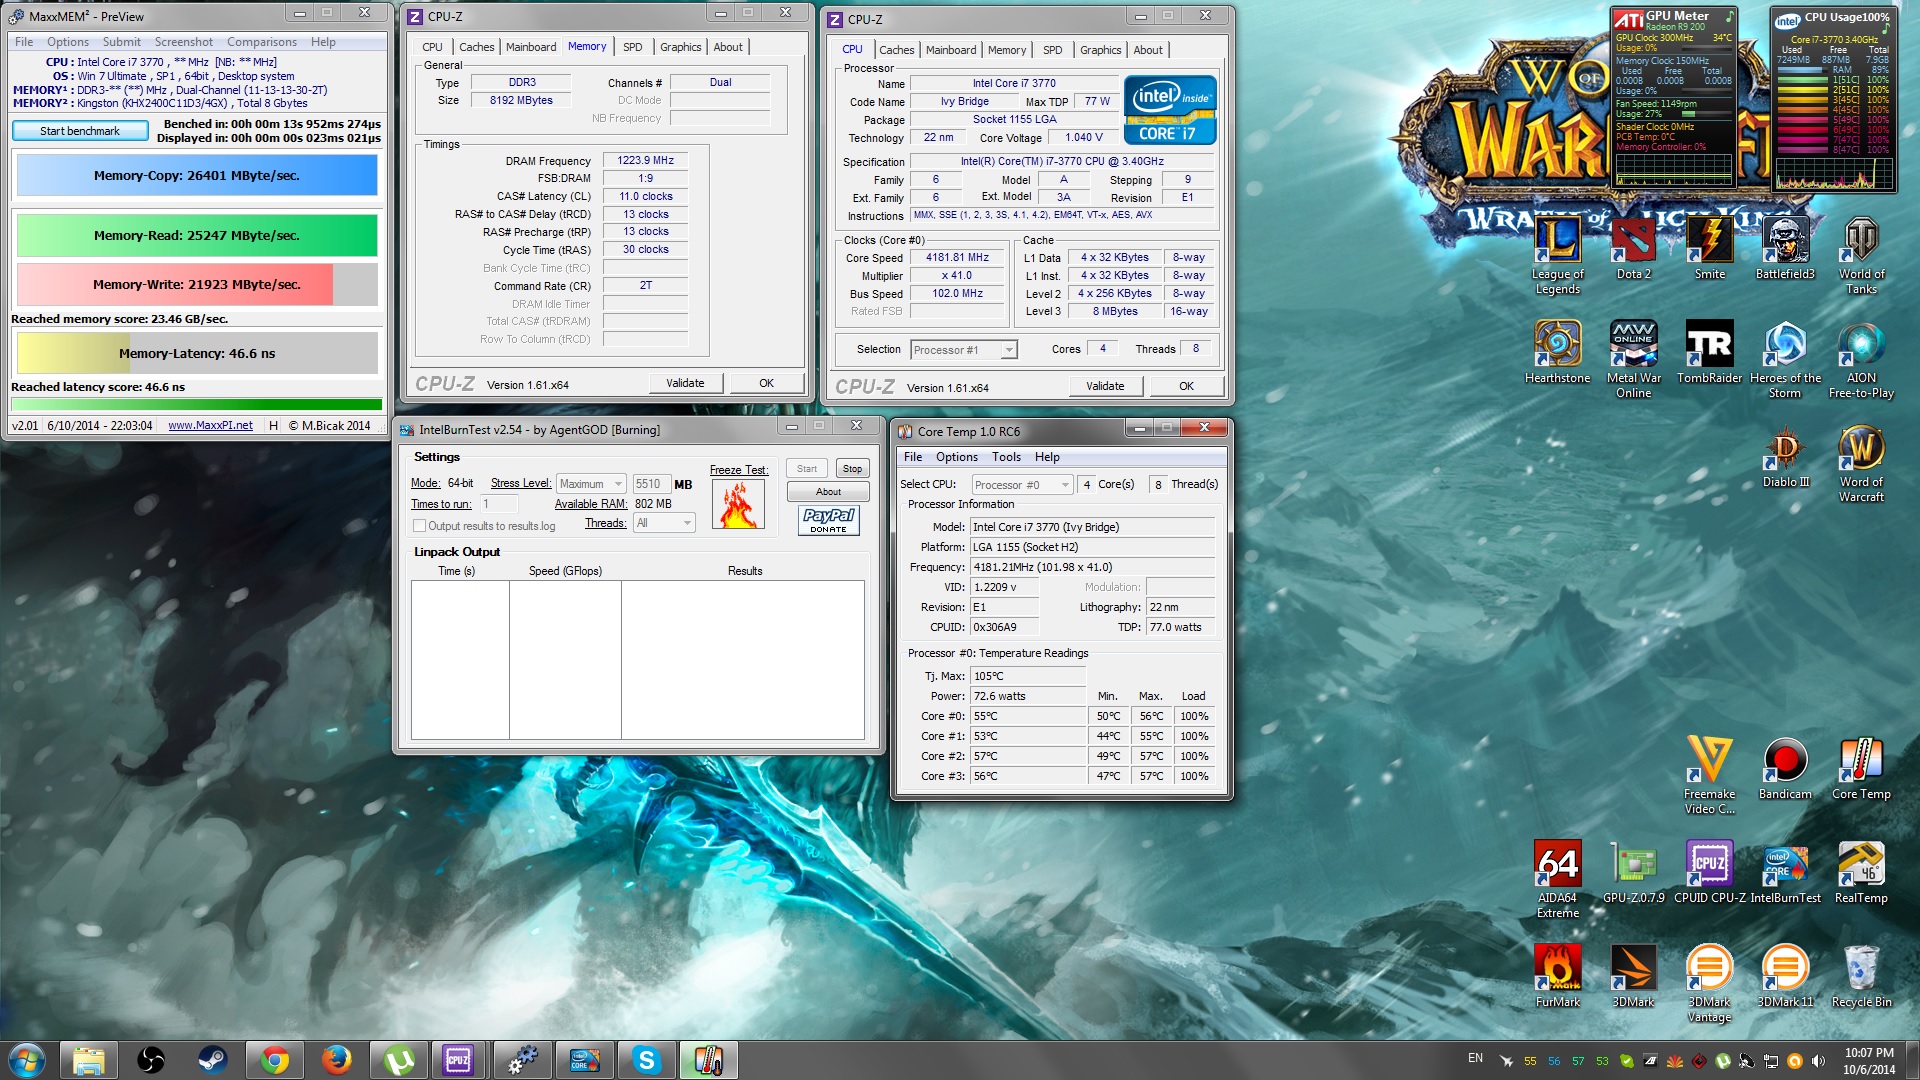Viewport: 1920px width, 1080px height.
Task: Launch the Diablo III desktop icon
Action: 1785,450
